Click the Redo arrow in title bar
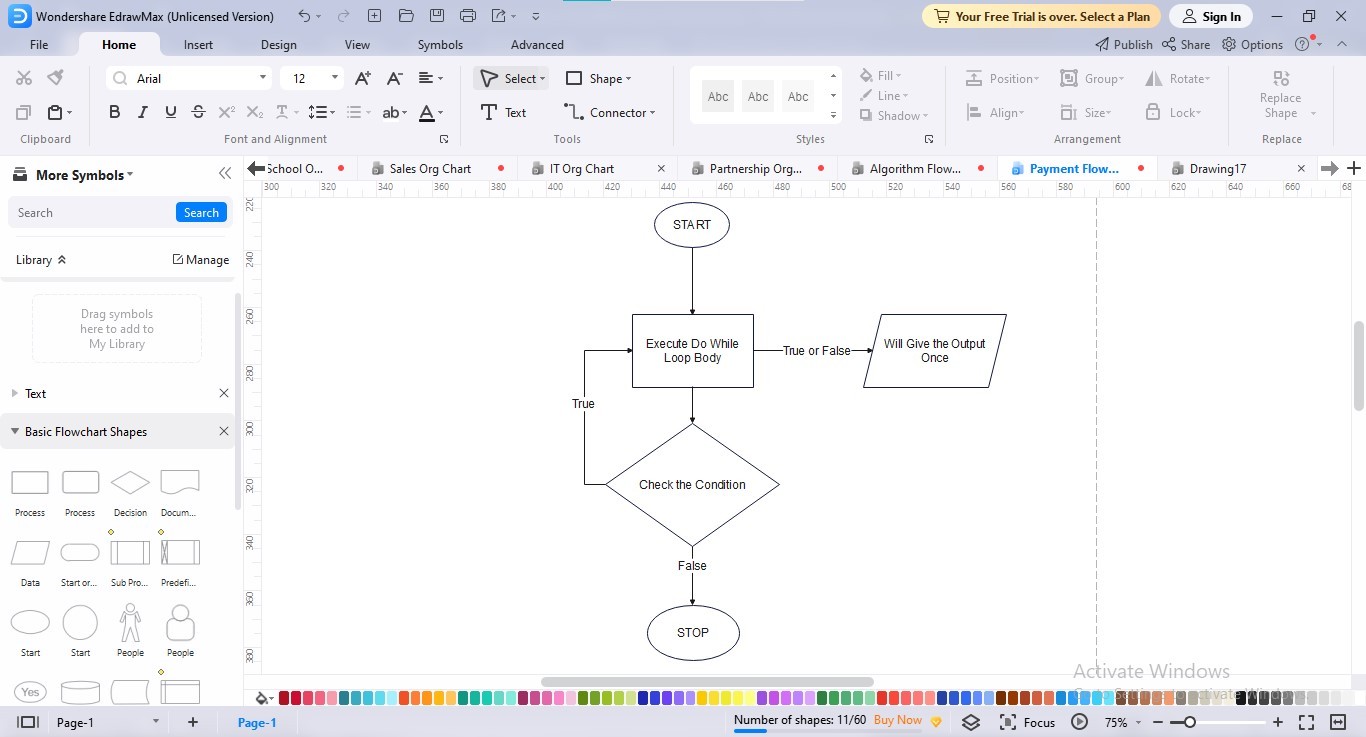The image size is (1366, 737). coord(343,16)
